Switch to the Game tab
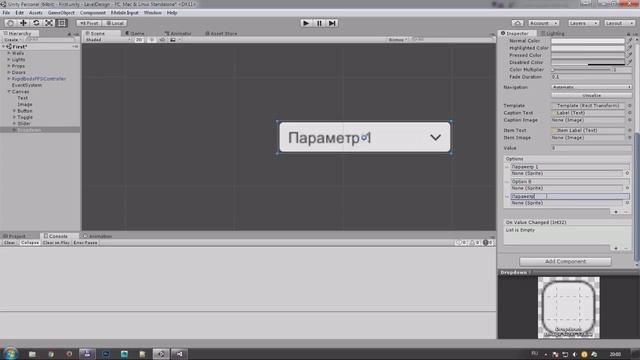640x360 pixels. click(x=135, y=33)
